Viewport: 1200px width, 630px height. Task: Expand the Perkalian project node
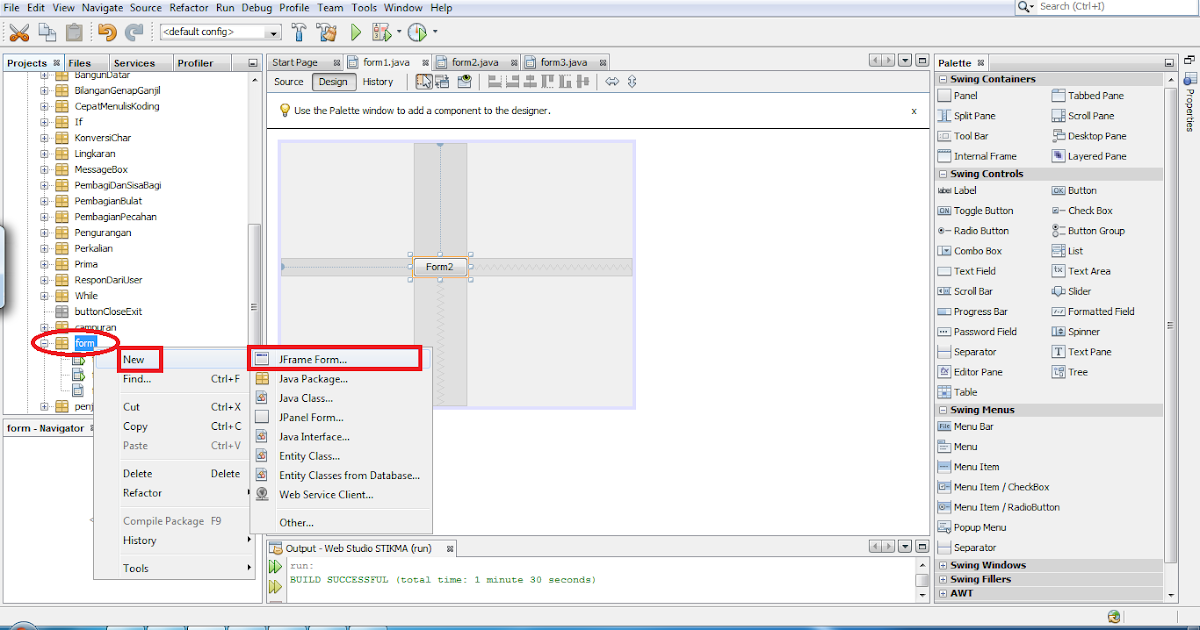point(42,248)
